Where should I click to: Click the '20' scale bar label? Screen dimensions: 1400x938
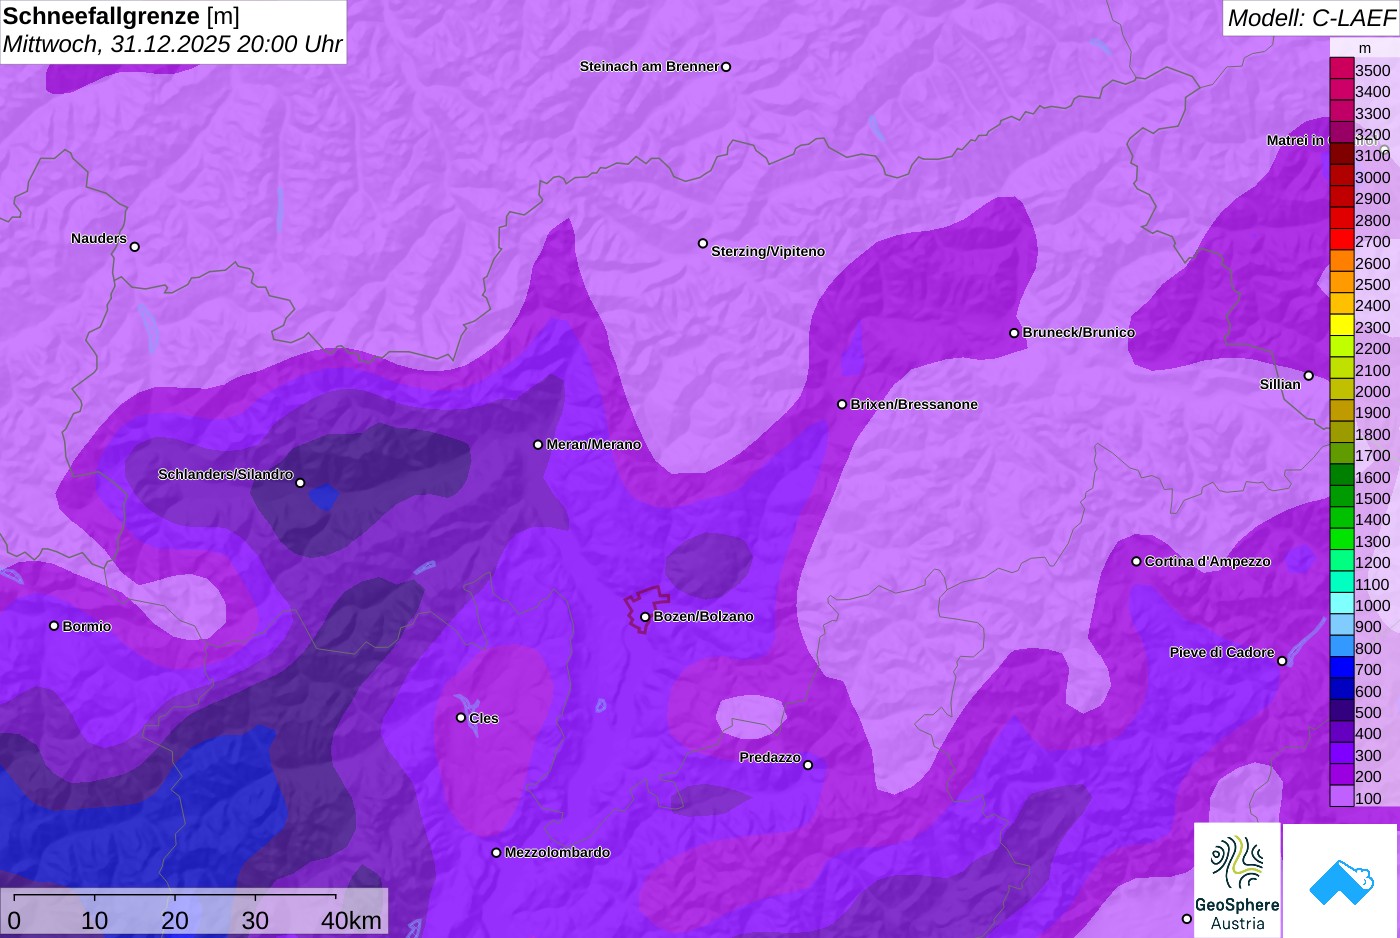click(x=174, y=920)
